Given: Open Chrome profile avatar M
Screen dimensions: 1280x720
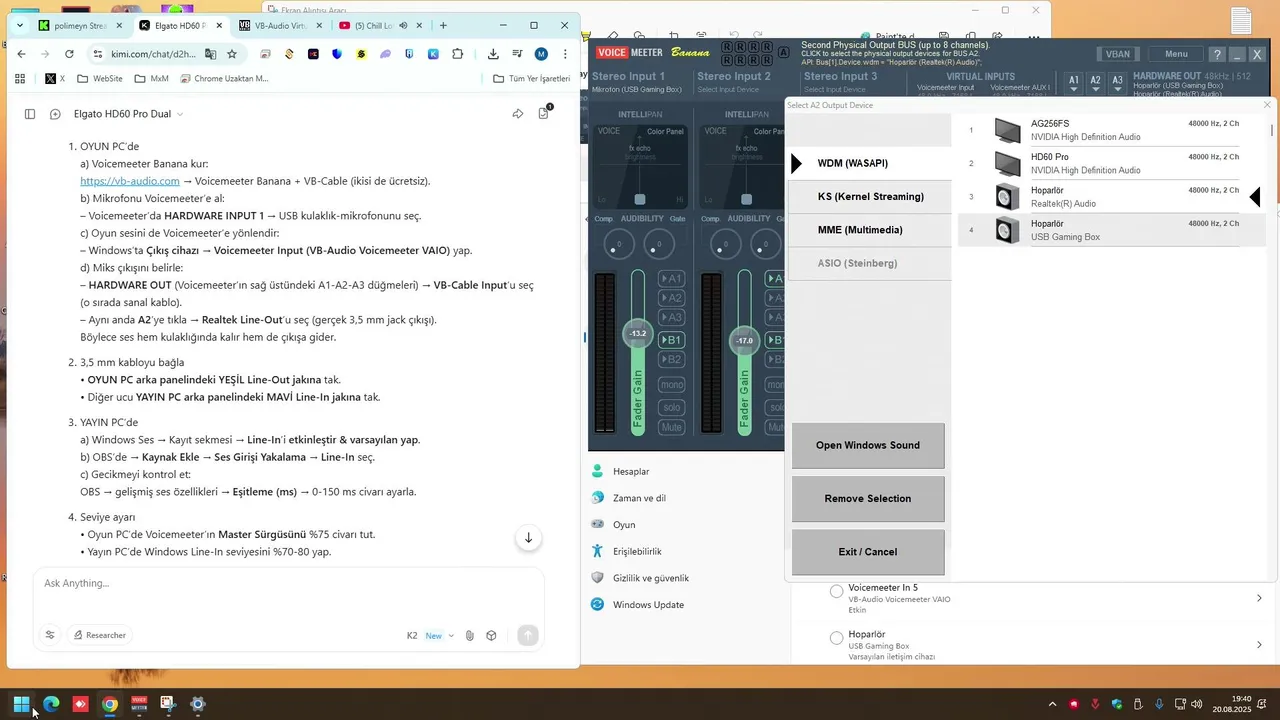Looking at the screenshot, I should [x=541, y=54].
